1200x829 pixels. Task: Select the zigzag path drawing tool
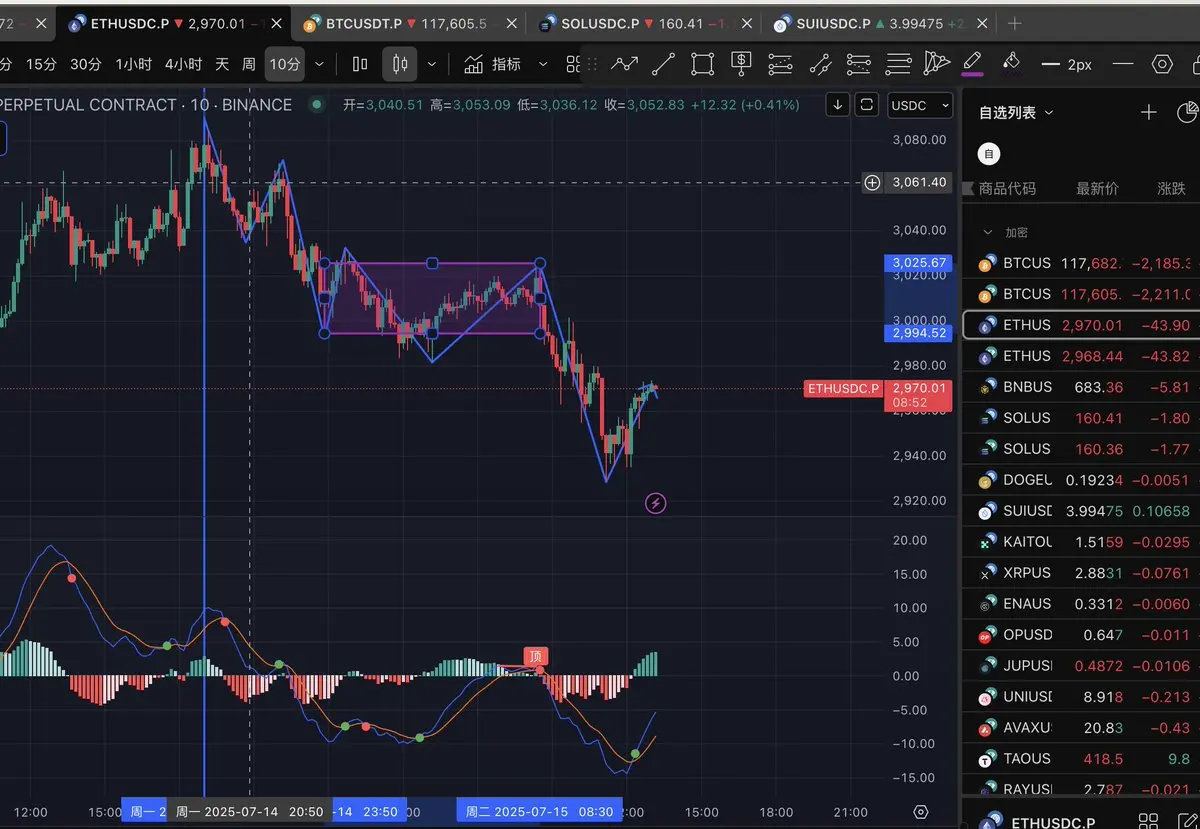click(624, 64)
